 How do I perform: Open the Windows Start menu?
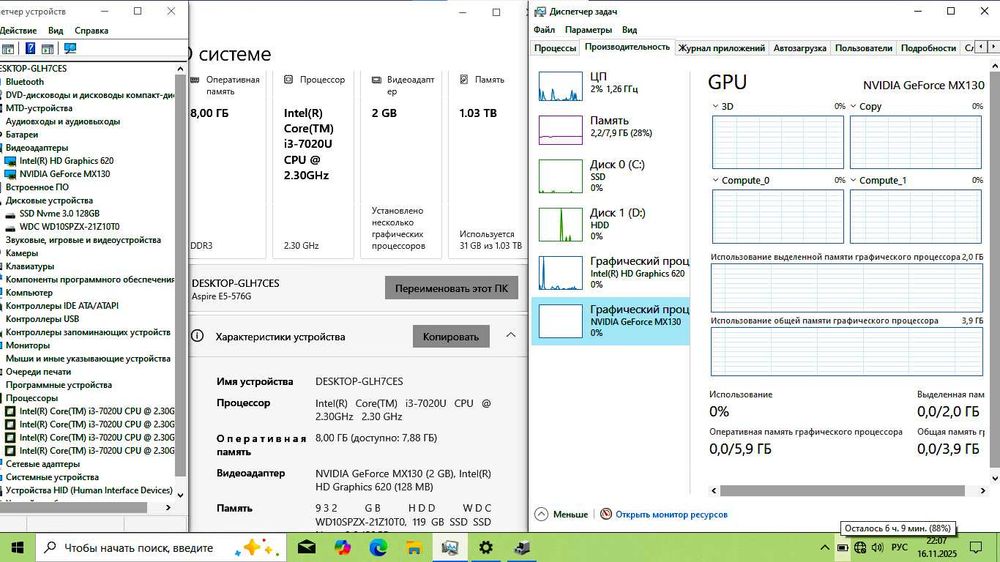coord(18,547)
